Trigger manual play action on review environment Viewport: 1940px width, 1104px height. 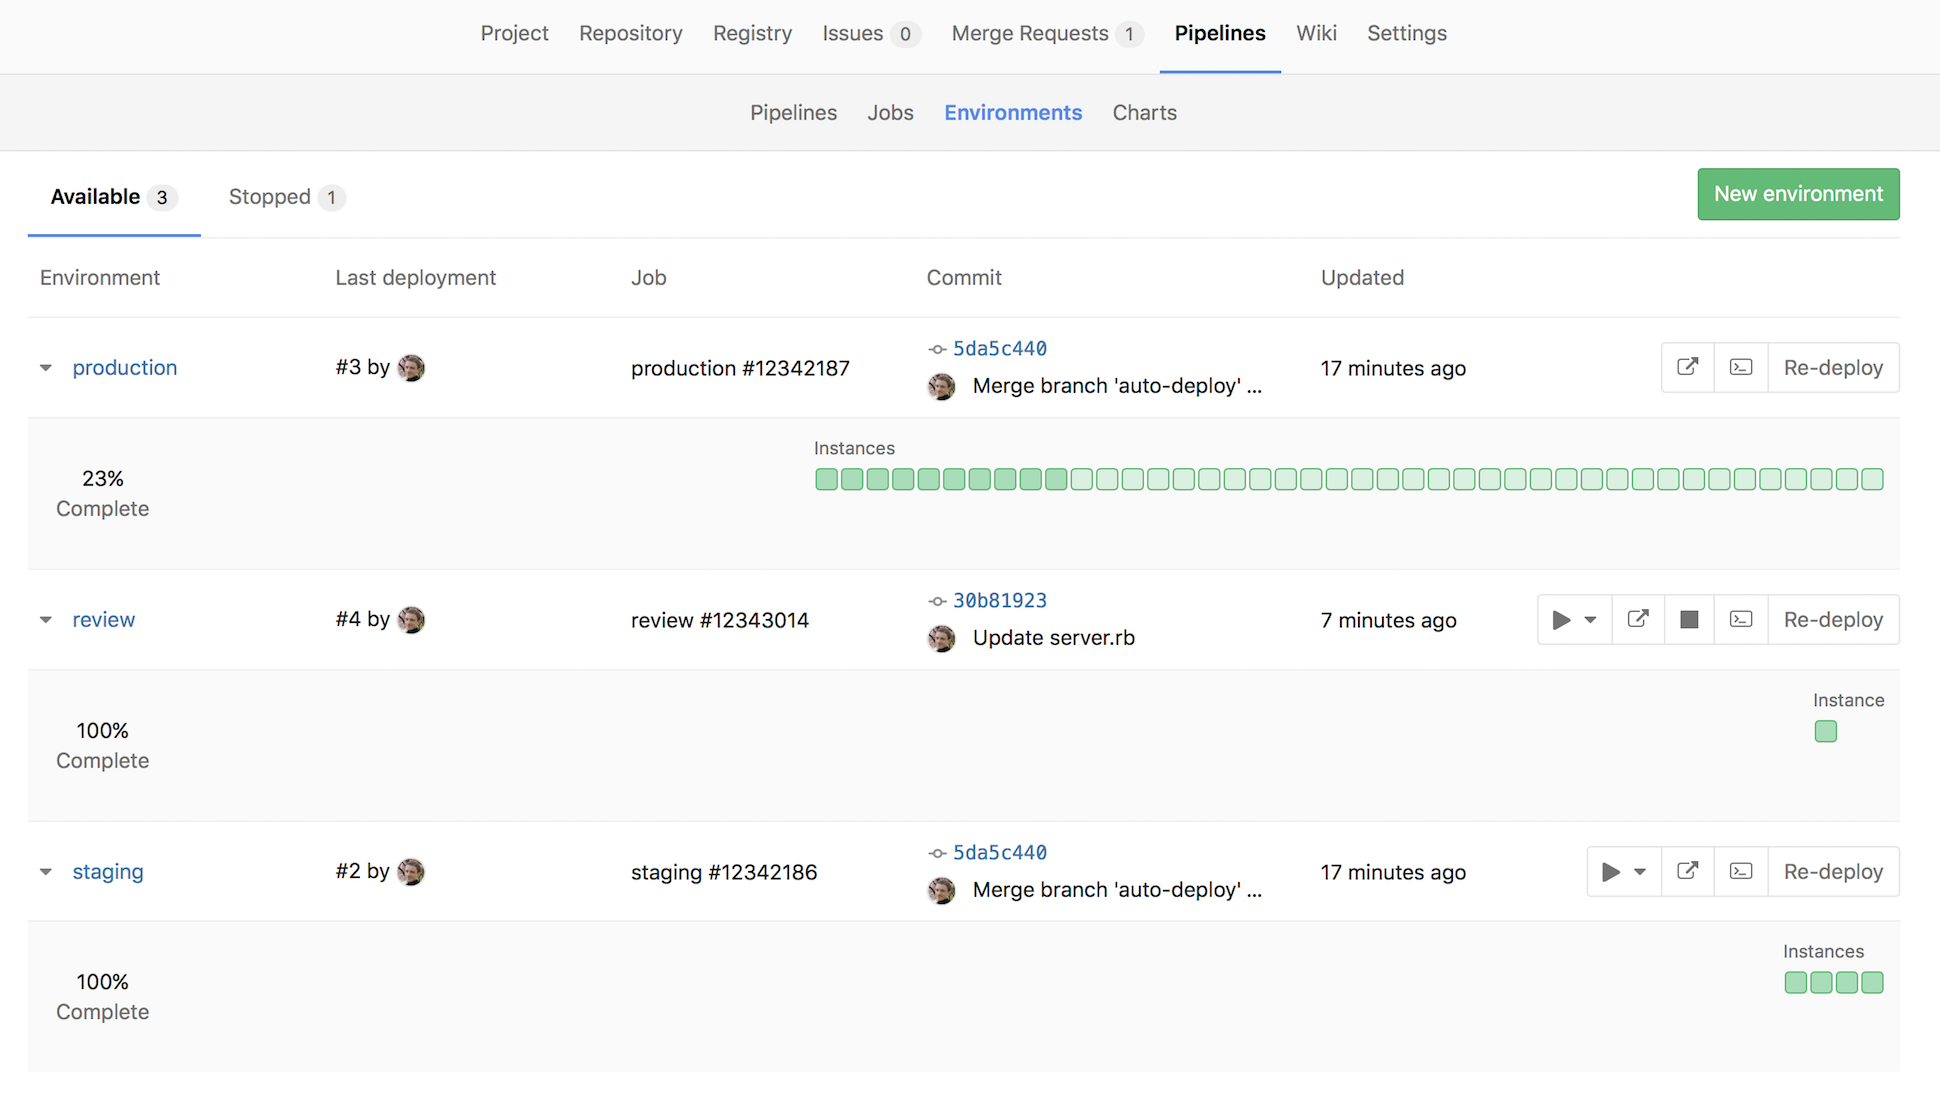click(x=1560, y=619)
